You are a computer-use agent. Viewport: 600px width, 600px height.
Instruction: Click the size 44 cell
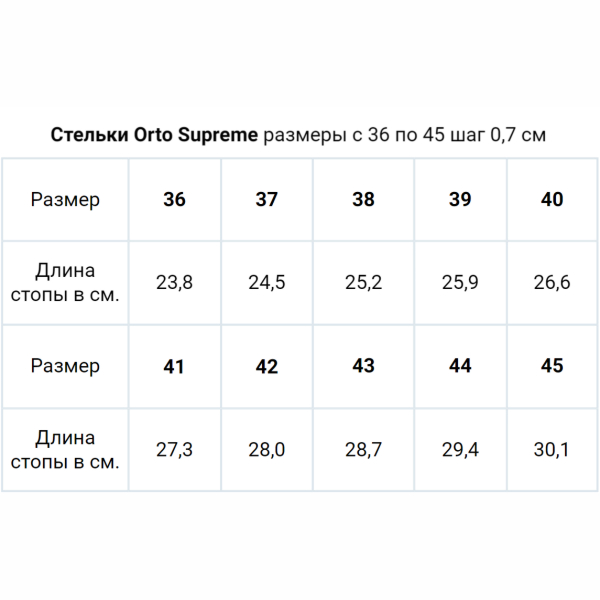(x=460, y=366)
